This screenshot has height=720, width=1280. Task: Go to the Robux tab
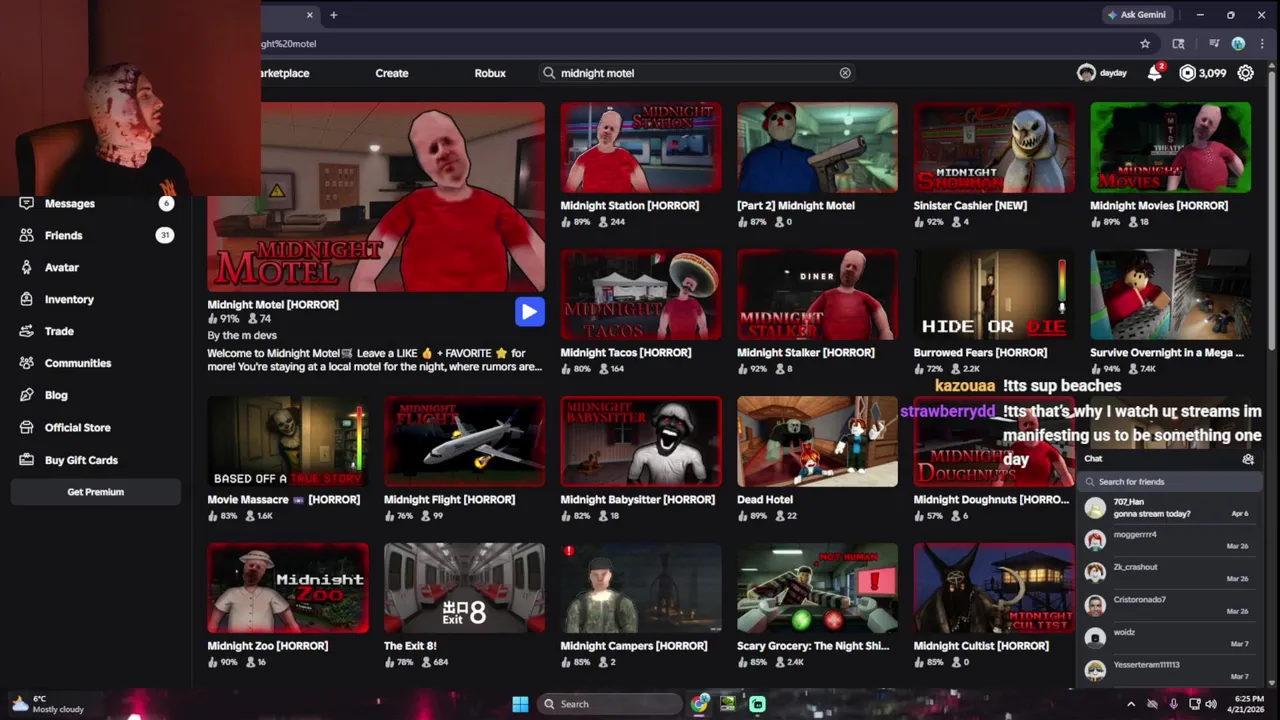pyautogui.click(x=490, y=73)
